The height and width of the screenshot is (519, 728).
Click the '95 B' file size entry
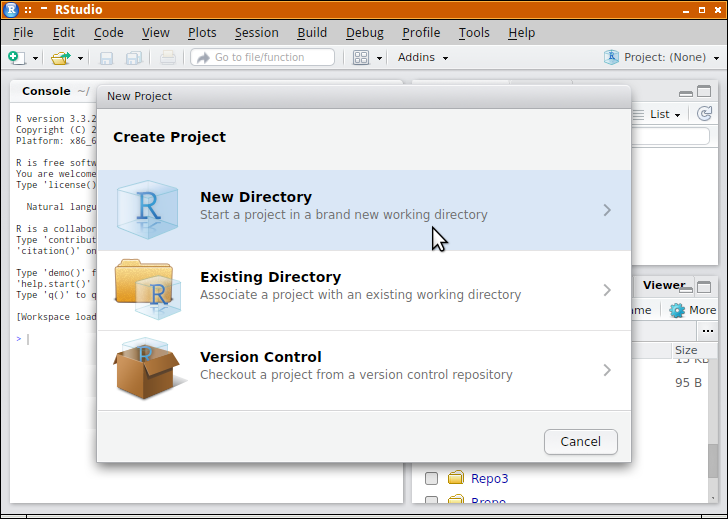click(x=688, y=383)
